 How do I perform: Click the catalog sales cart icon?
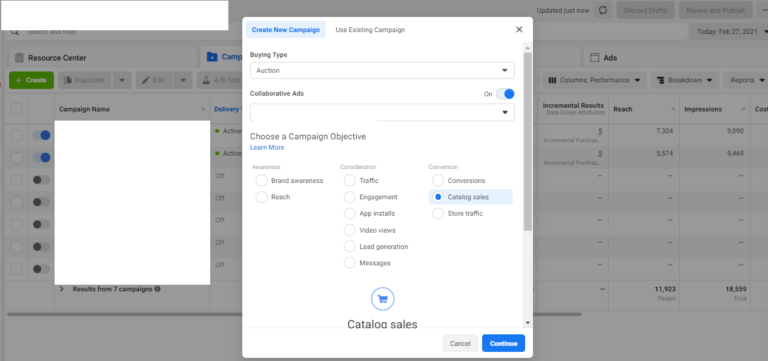pyautogui.click(x=383, y=299)
